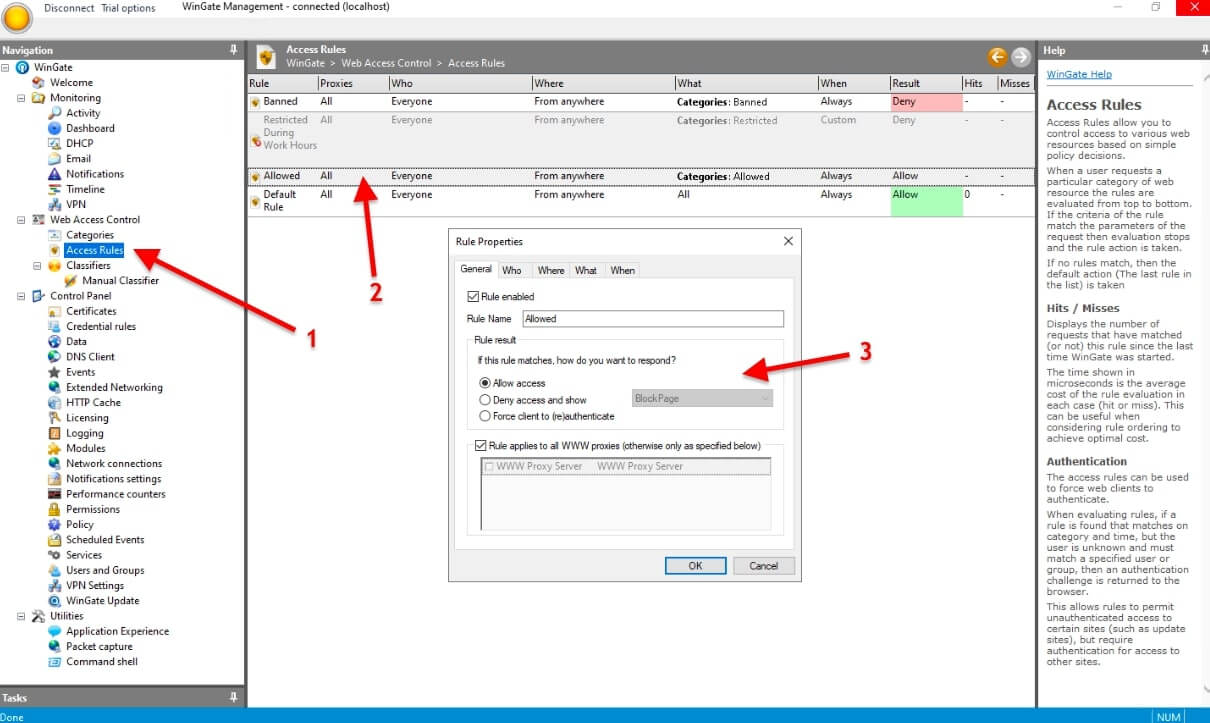Collapse the Web Access Control node
The image size is (1210, 723).
(22, 220)
